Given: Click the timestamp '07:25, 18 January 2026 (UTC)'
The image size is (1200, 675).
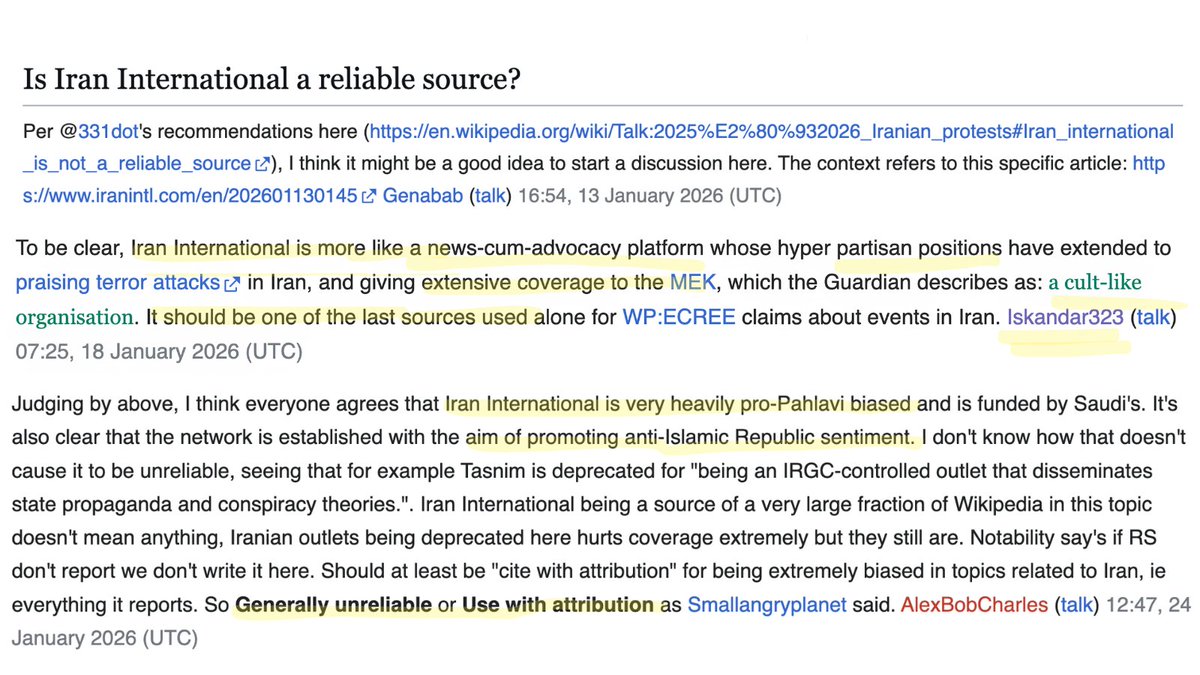Looking at the screenshot, I should tap(159, 351).
